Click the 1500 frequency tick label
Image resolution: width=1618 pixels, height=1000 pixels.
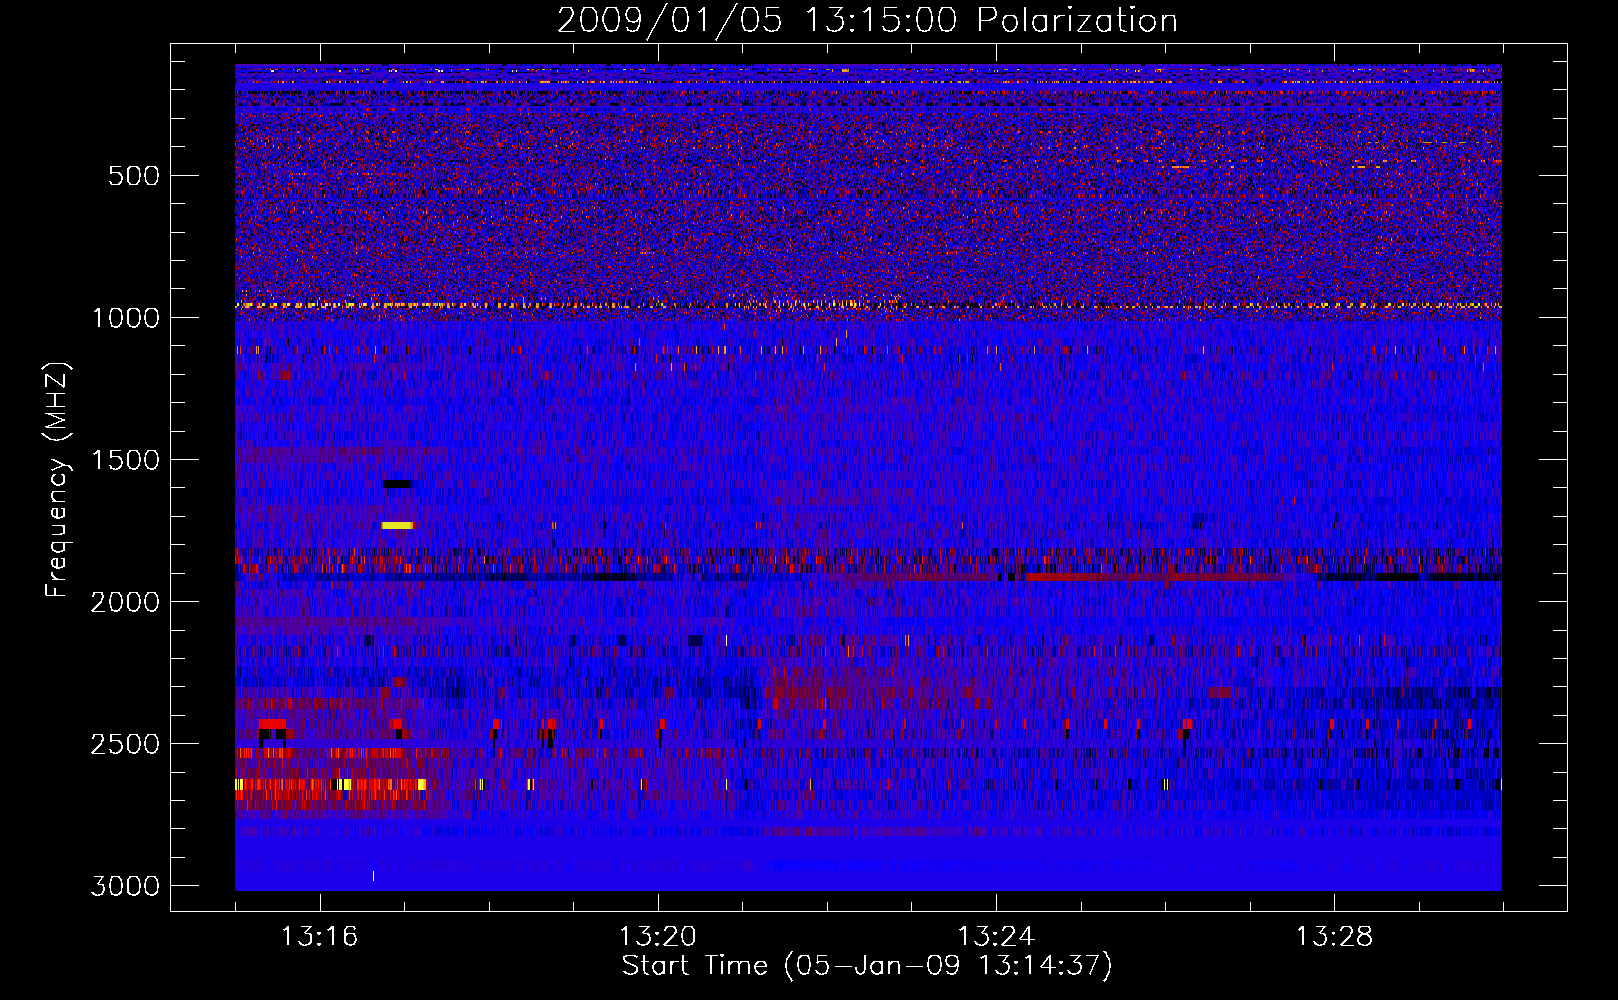[126, 460]
